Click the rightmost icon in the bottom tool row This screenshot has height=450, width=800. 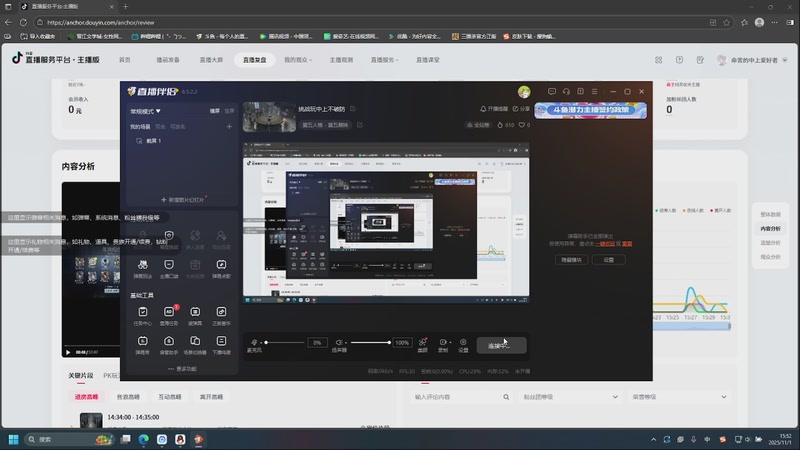point(221,341)
